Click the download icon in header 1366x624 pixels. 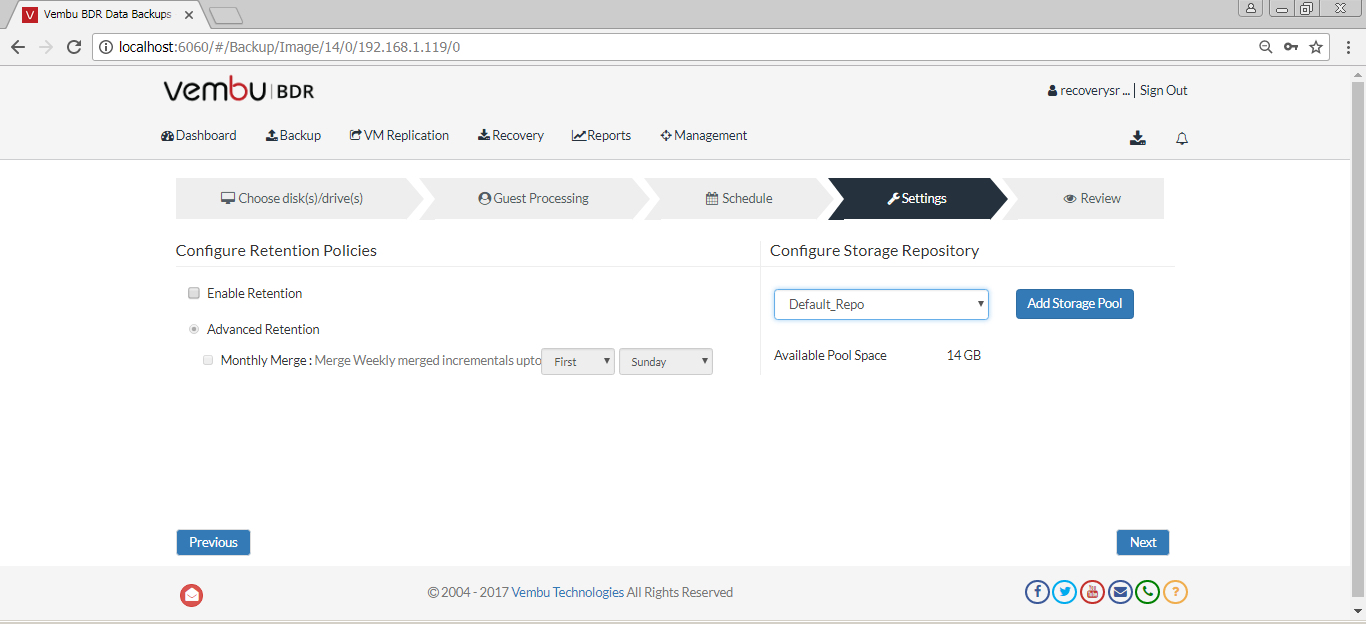coord(1138,138)
